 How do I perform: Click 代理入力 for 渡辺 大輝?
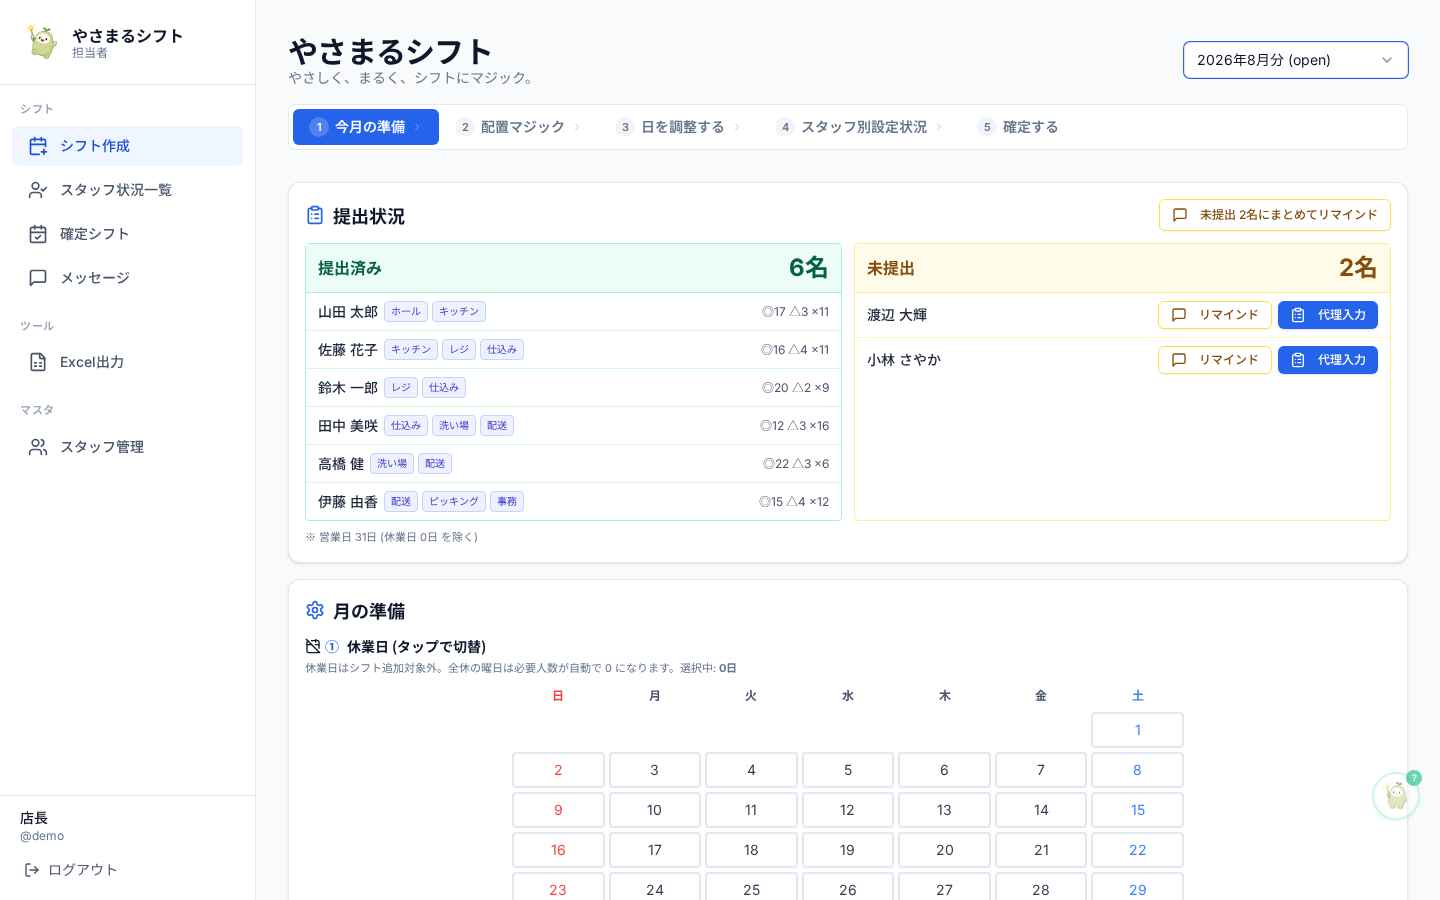pos(1328,315)
